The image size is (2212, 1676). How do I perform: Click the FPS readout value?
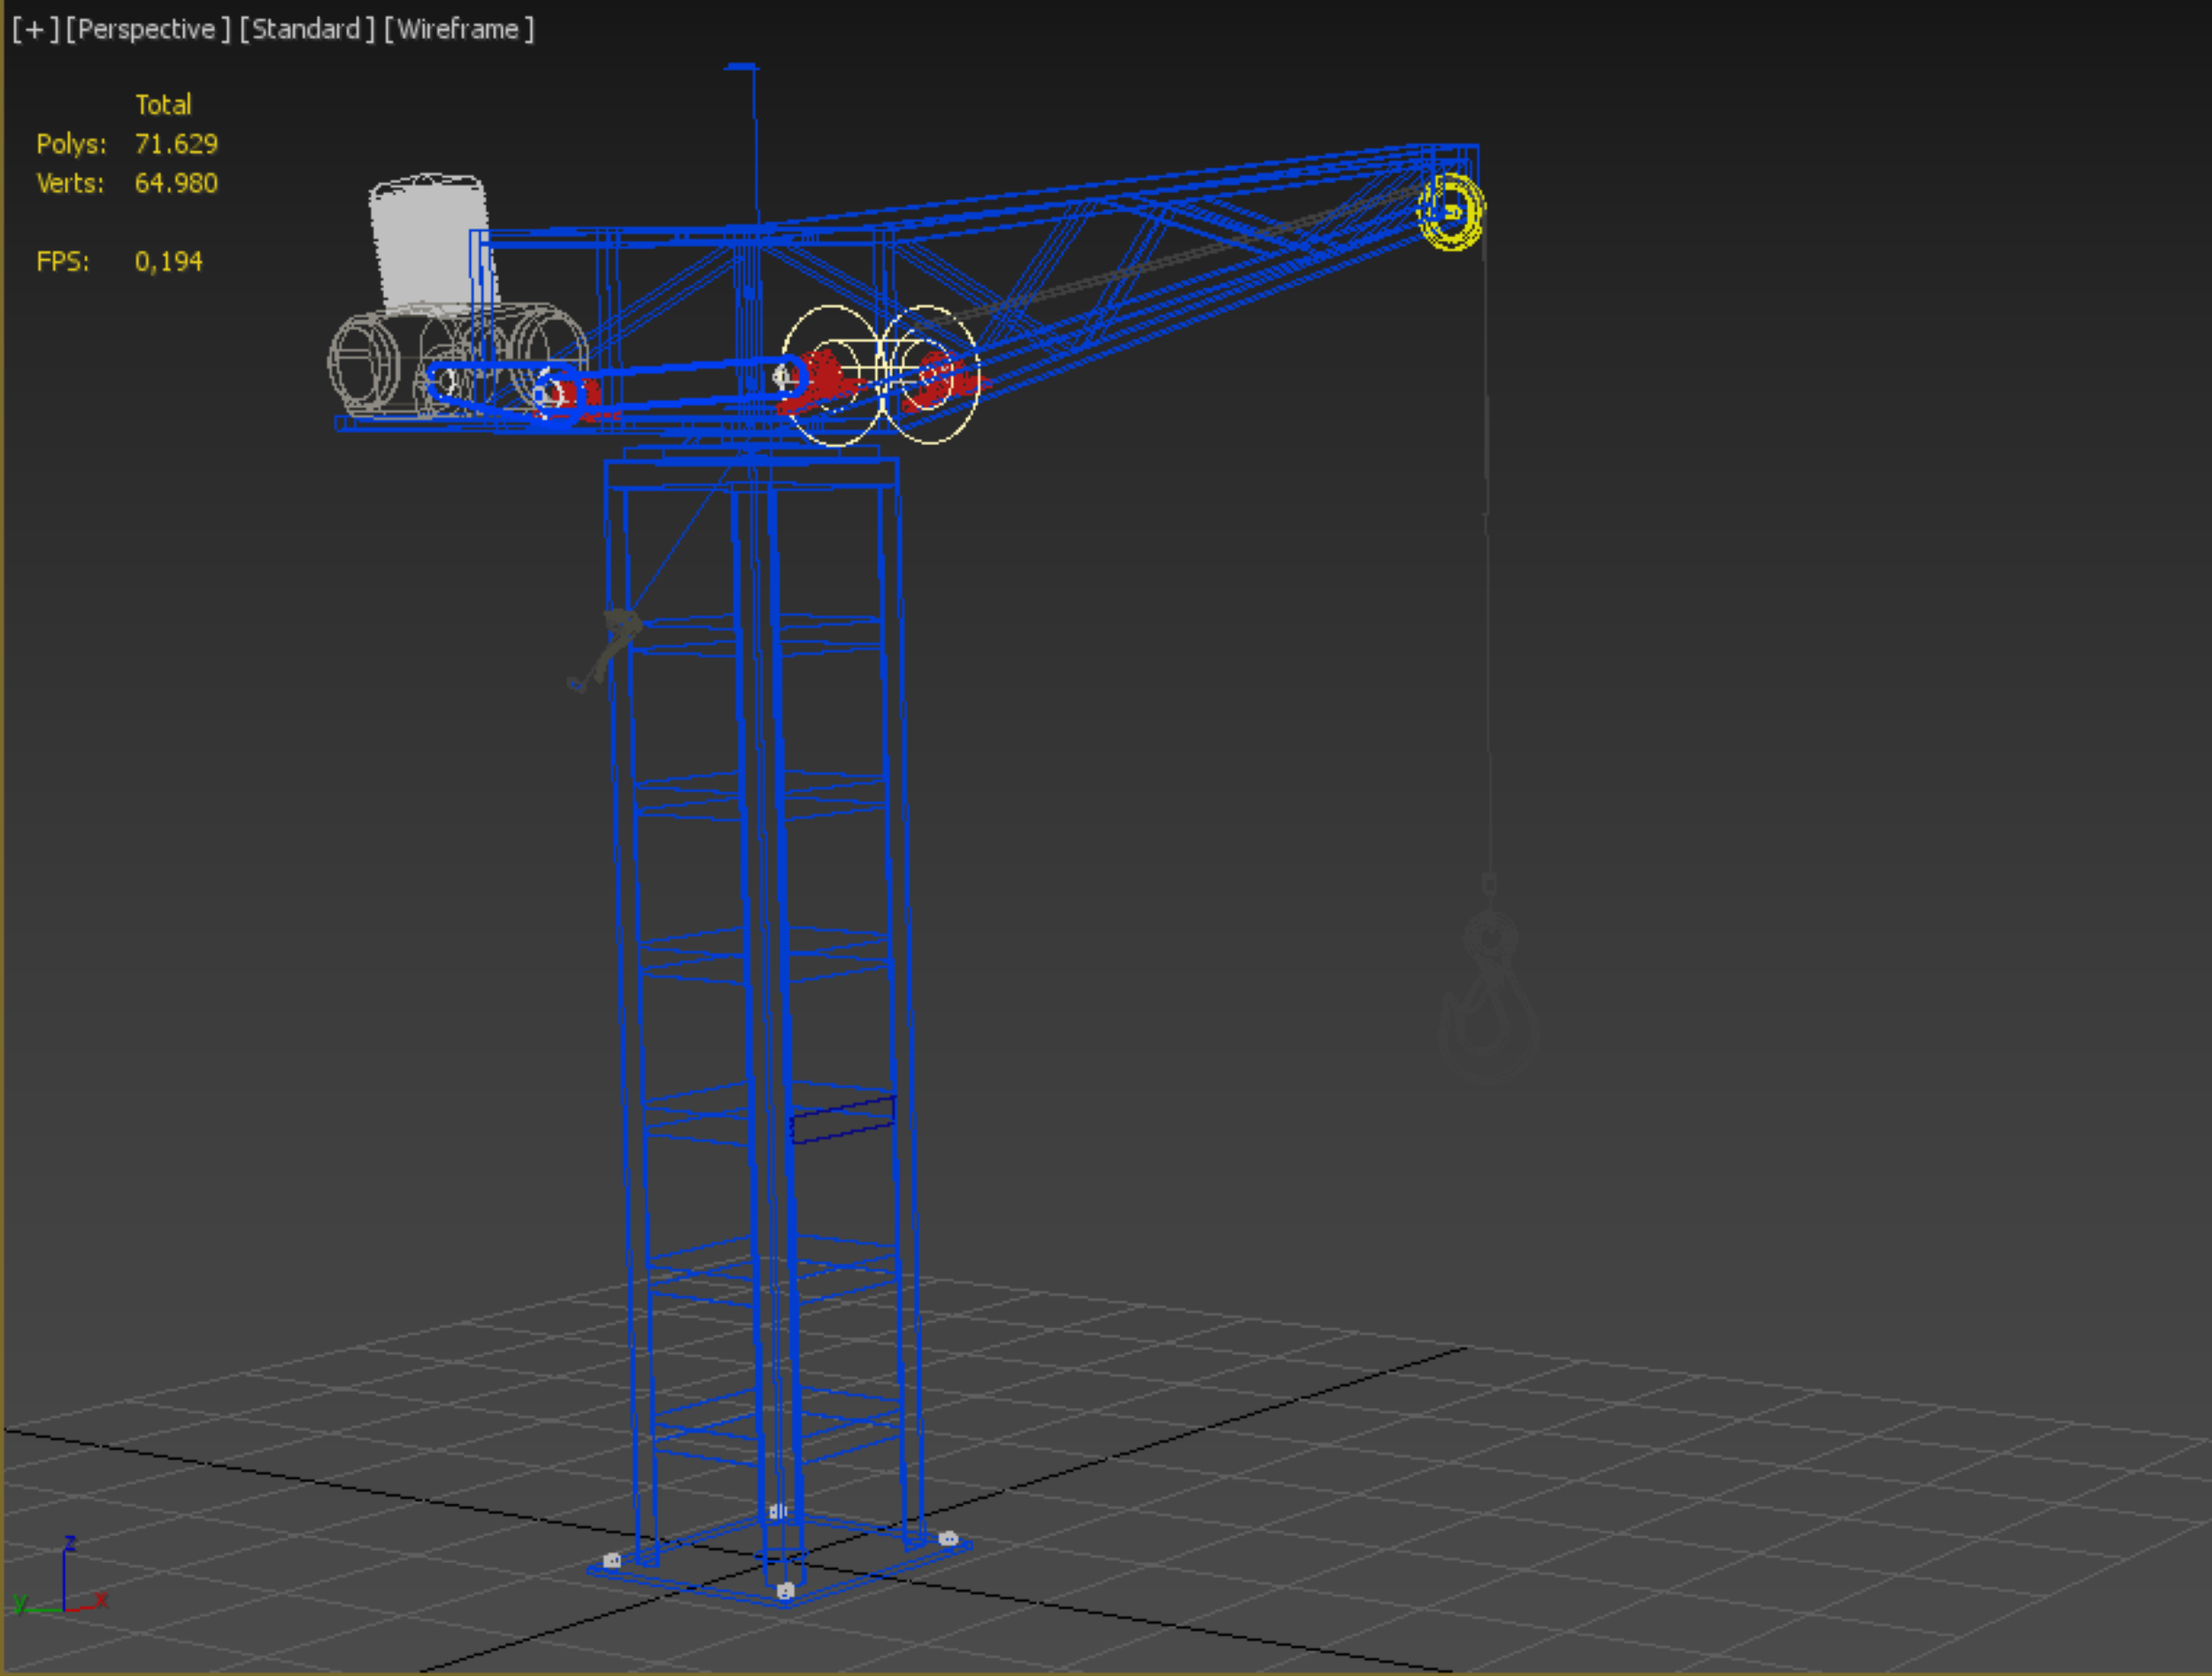[168, 262]
